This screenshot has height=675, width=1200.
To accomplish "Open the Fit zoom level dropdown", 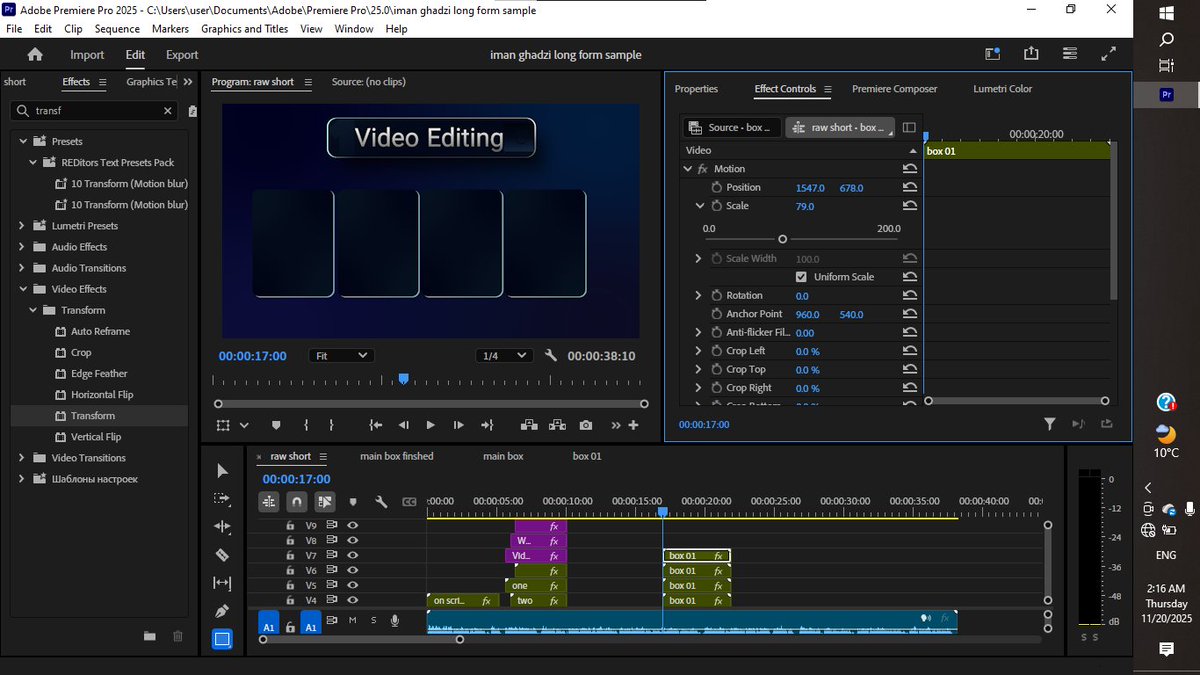I will tap(341, 354).
